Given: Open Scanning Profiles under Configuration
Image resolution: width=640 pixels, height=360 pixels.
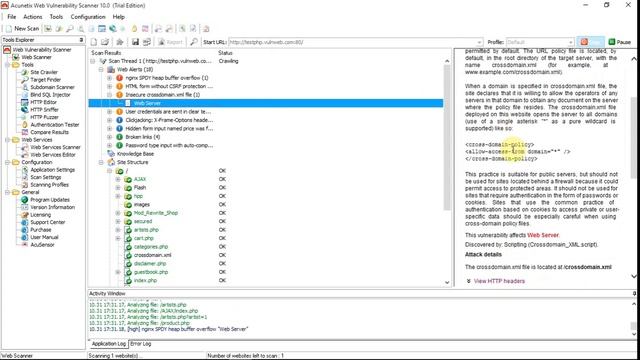Looking at the screenshot, I should (49, 184).
